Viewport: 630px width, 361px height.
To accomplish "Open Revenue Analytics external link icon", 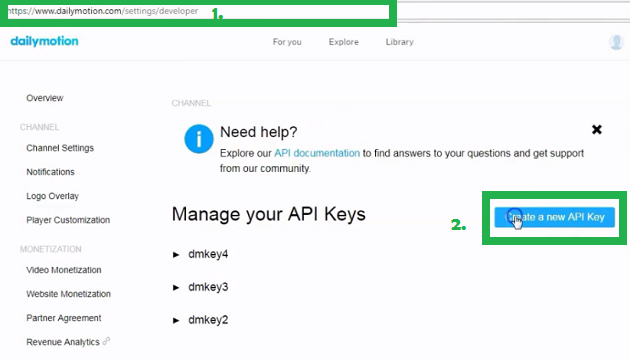I will click(x=106, y=341).
